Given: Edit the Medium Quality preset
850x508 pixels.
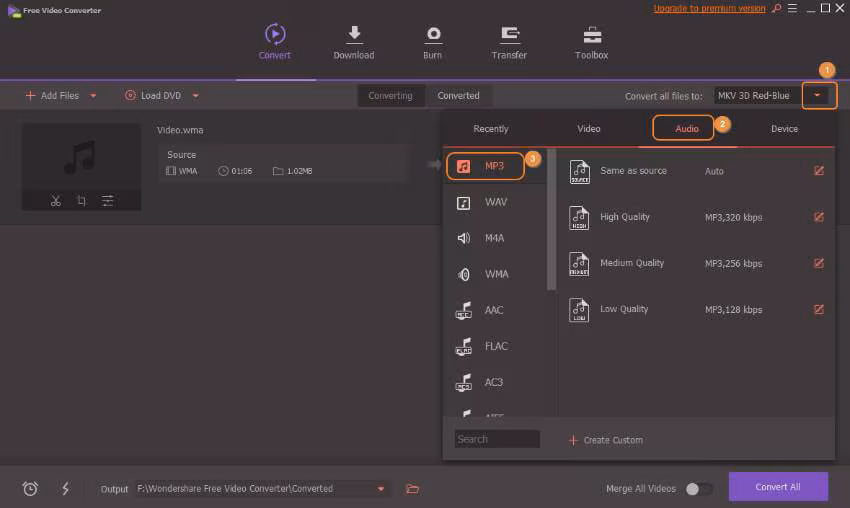Looking at the screenshot, I should [x=819, y=263].
